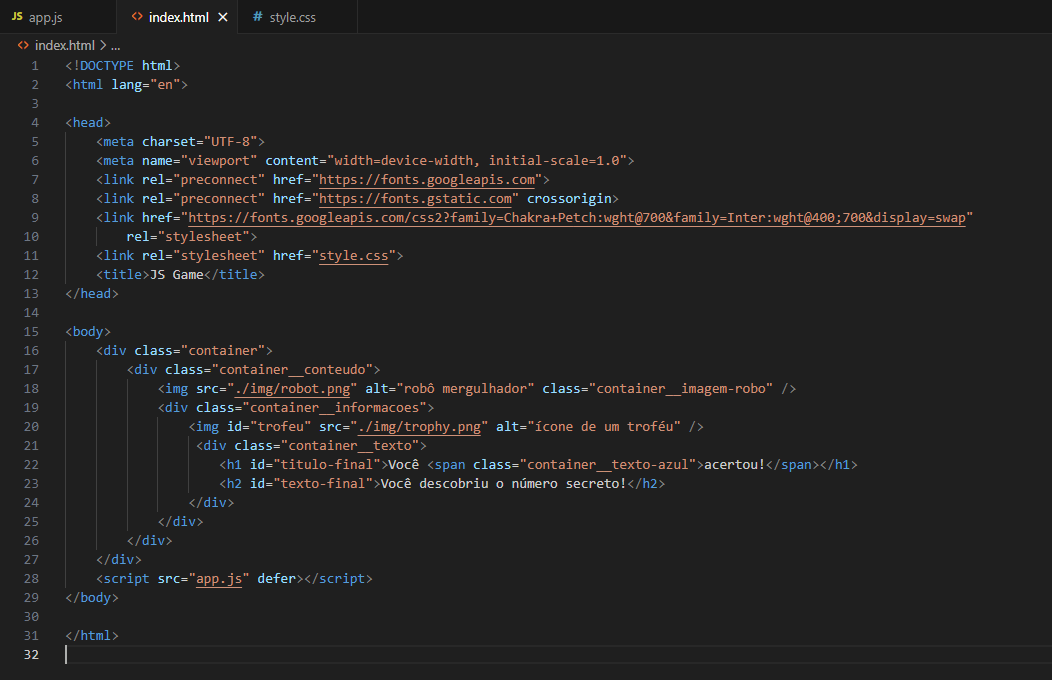Click line number 32 in the gutter
1052x680 pixels.
click(31, 655)
